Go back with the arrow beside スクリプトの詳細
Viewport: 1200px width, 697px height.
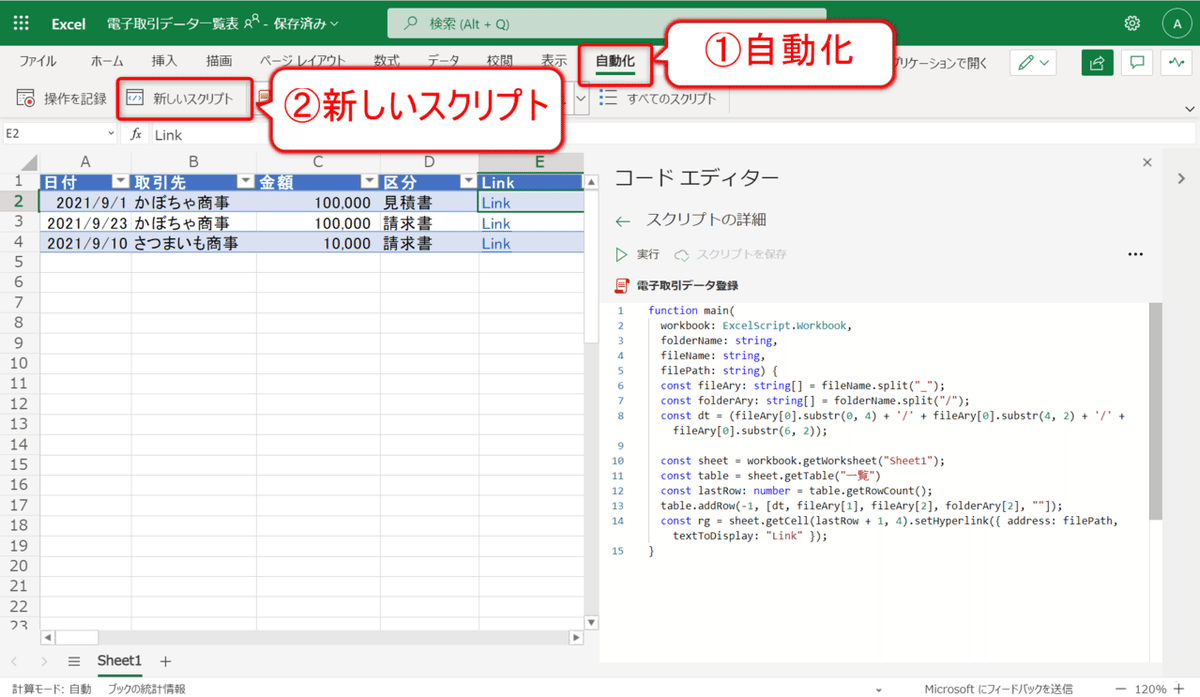tap(623, 220)
